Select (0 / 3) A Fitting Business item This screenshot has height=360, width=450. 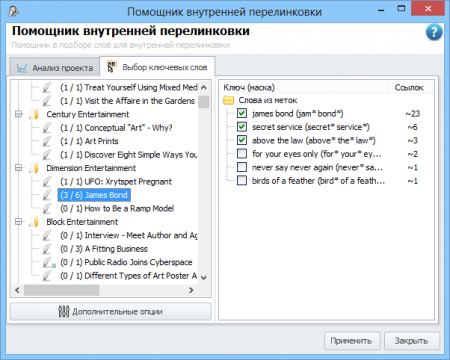104,249
